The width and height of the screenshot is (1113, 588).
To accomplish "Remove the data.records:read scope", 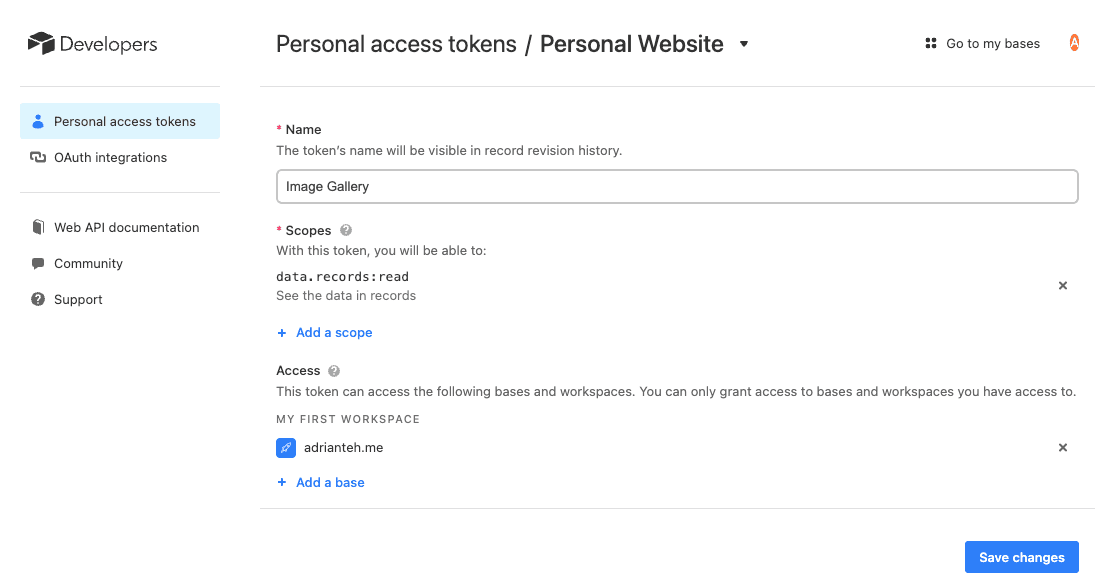I will pyautogui.click(x=1063, y=286).
